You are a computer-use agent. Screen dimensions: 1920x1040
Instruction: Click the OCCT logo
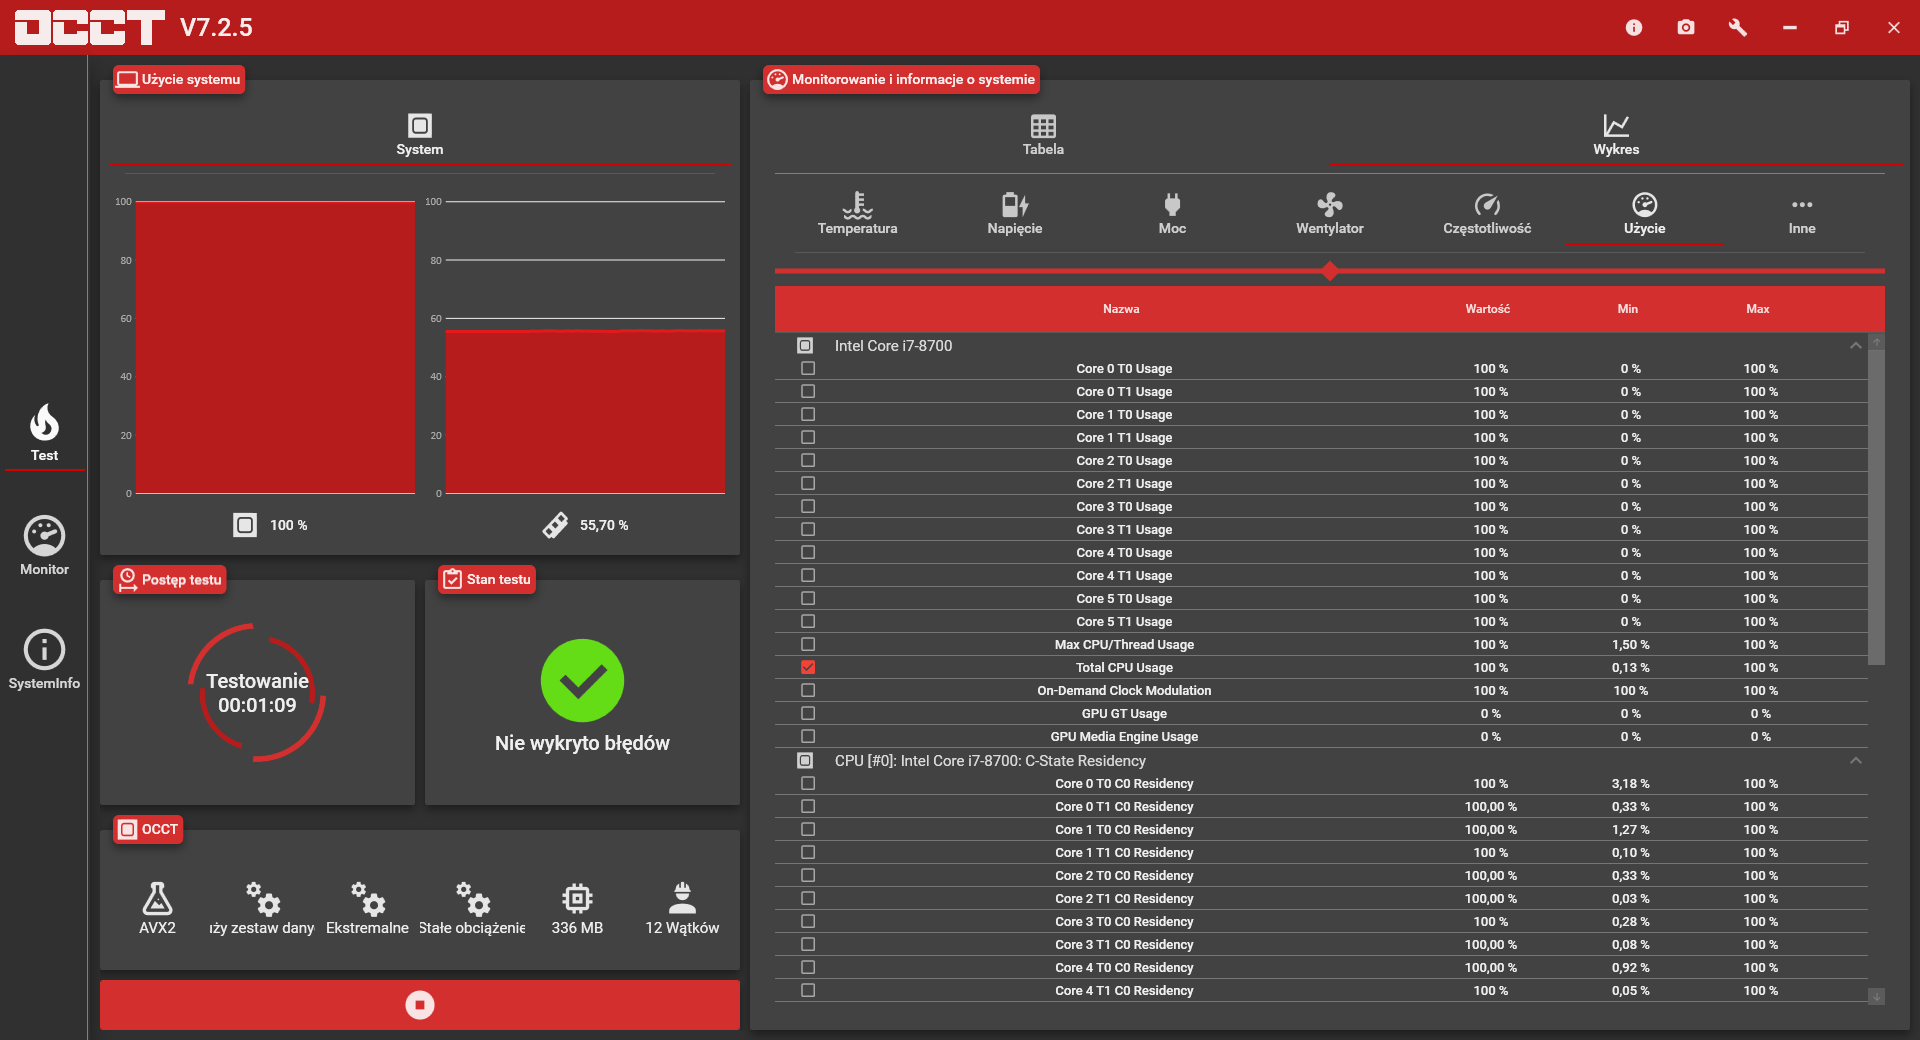[x=89, y=27]
